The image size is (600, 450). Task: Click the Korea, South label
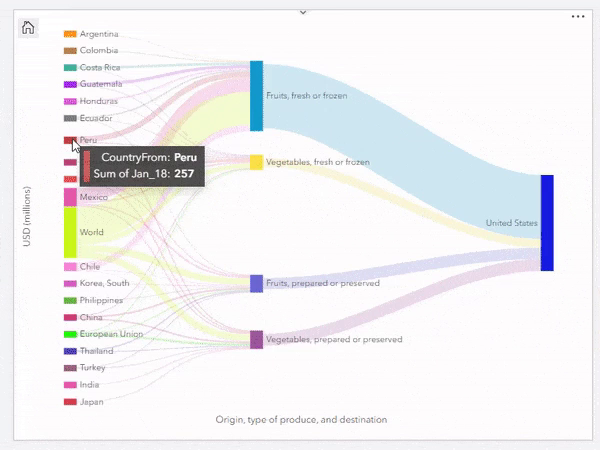point(104,283)
